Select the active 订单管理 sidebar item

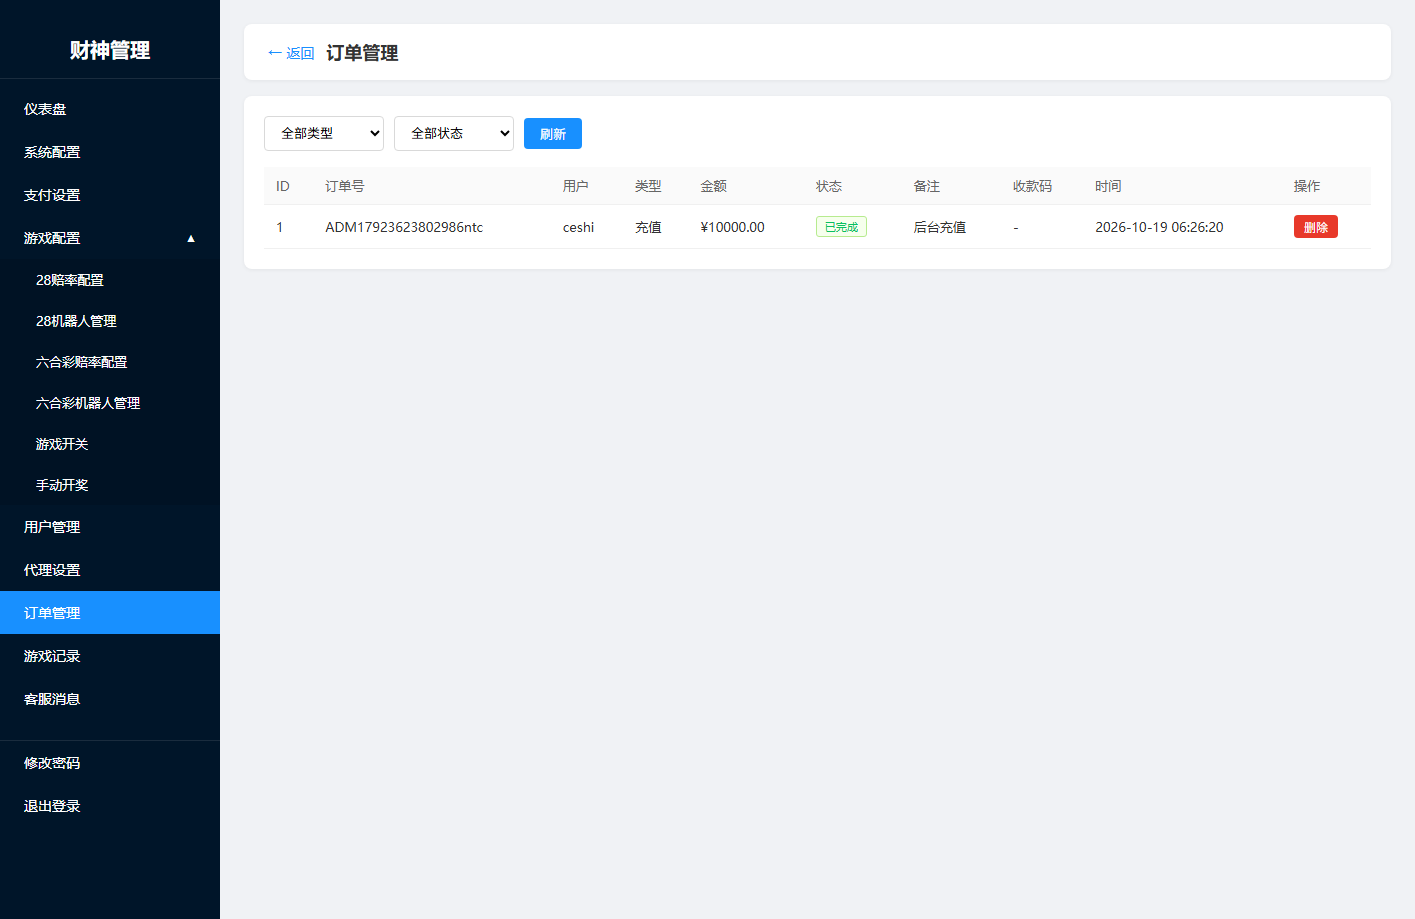click(110, 613)
